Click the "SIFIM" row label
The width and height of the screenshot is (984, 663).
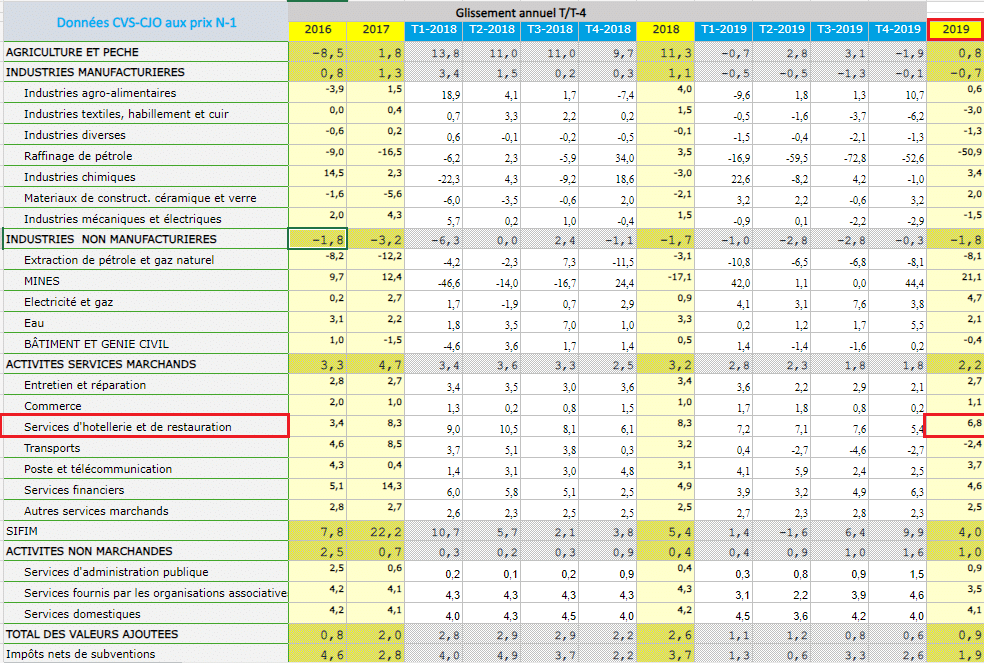coord(22,531)
